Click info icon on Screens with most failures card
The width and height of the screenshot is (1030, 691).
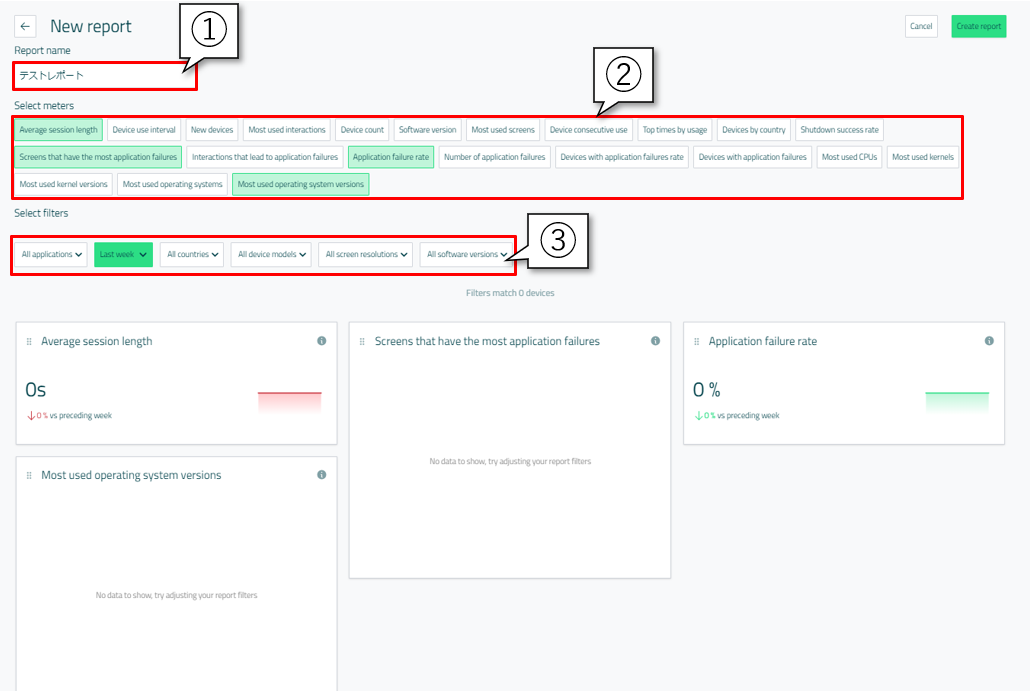click(x=655, y=341)
